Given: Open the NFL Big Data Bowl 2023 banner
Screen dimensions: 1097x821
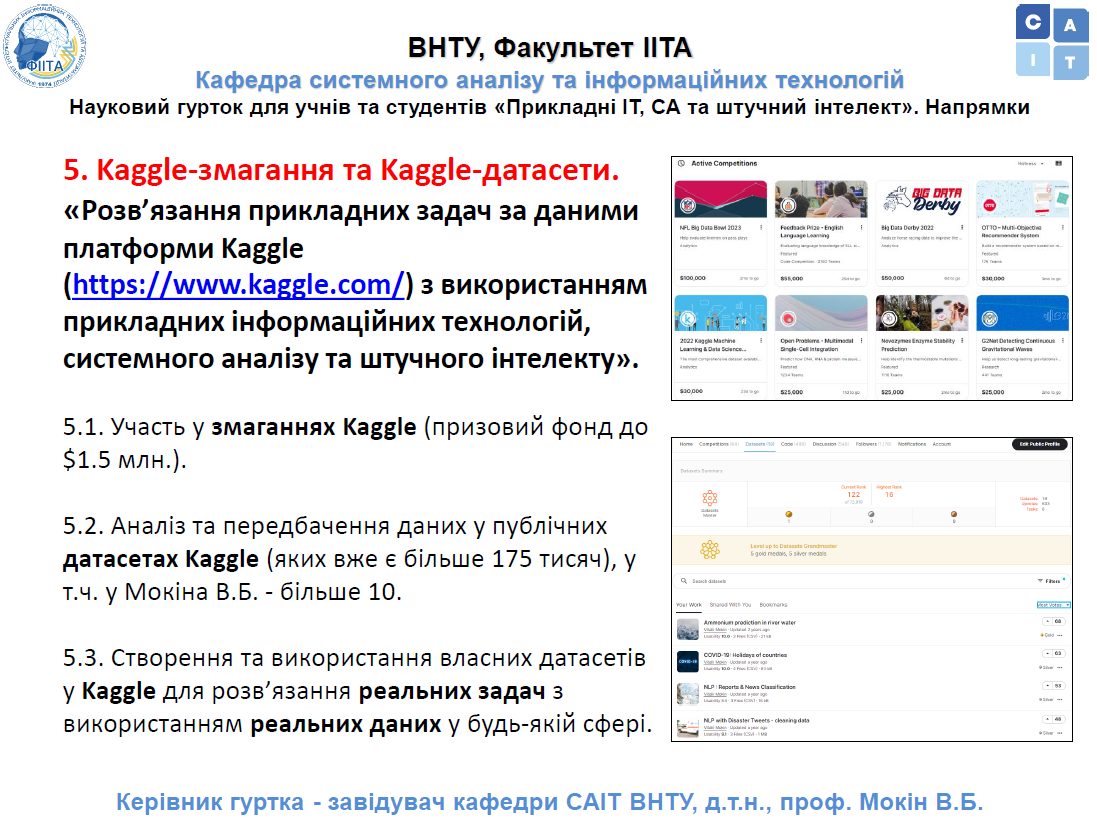Looking at the screenshot, I should (721, 199).
